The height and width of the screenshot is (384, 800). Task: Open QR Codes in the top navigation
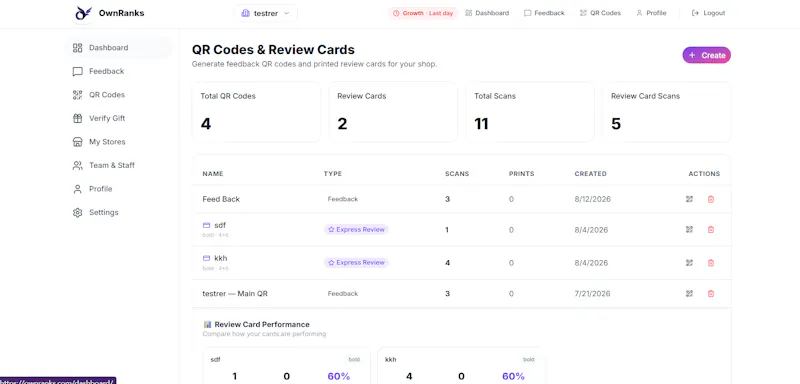[600, 13]
